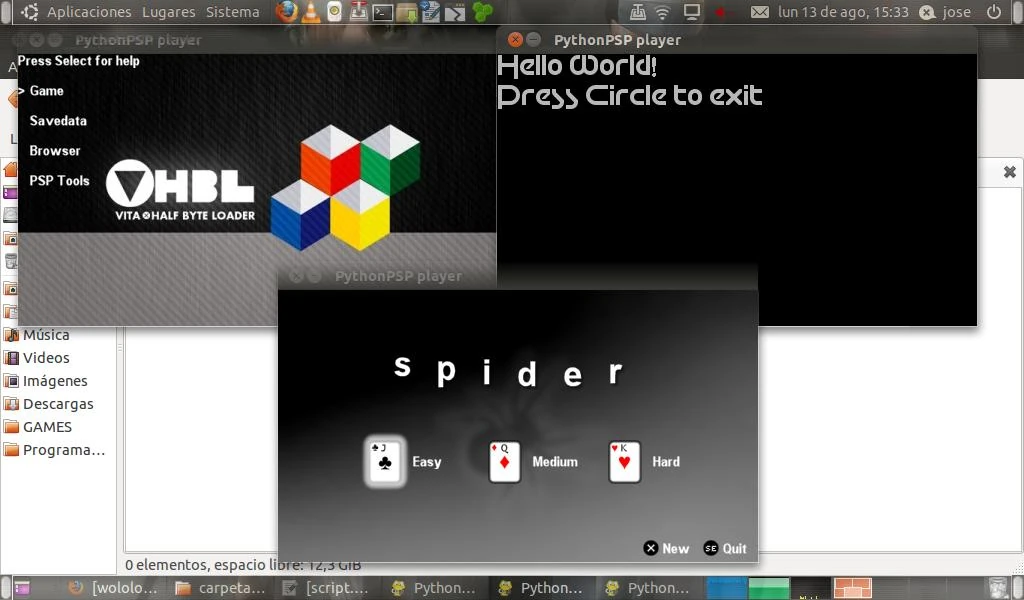Open the text editor notepad launcher
The height and width of the screenshot is (600, 1024).
click(x=430, y=12)
